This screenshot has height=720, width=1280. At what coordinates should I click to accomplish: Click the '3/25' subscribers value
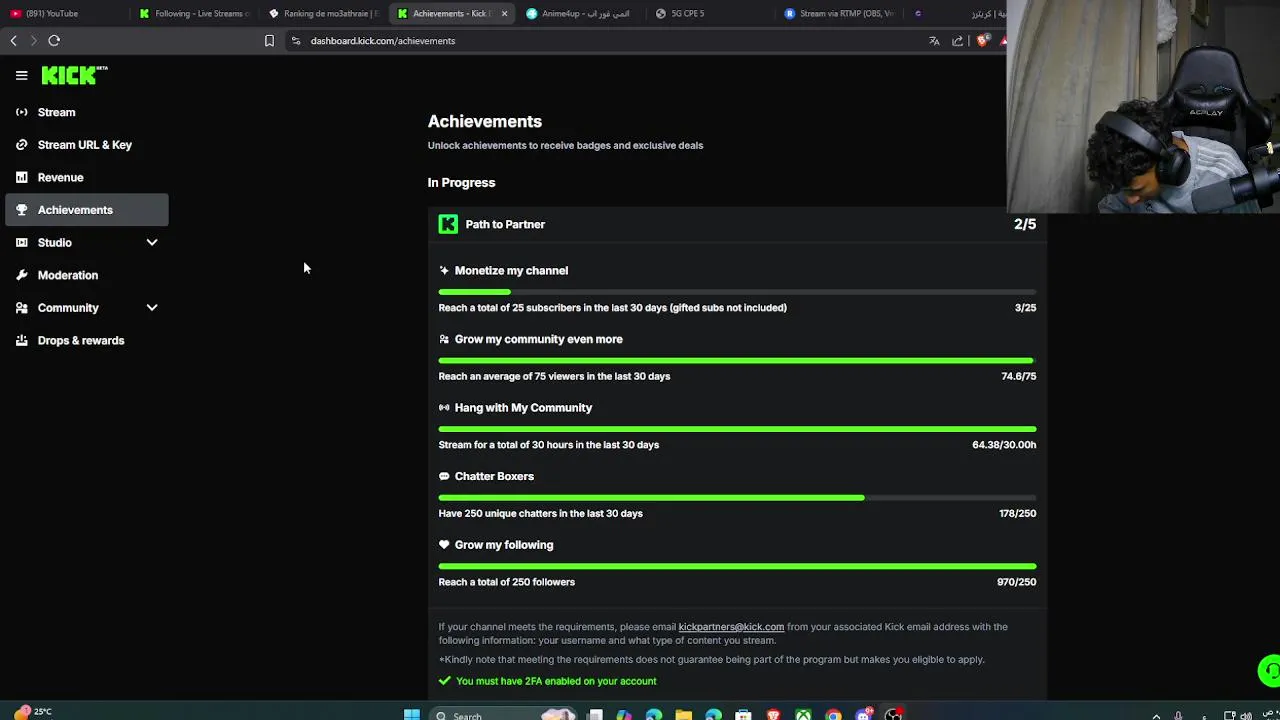coord(1025,308)
